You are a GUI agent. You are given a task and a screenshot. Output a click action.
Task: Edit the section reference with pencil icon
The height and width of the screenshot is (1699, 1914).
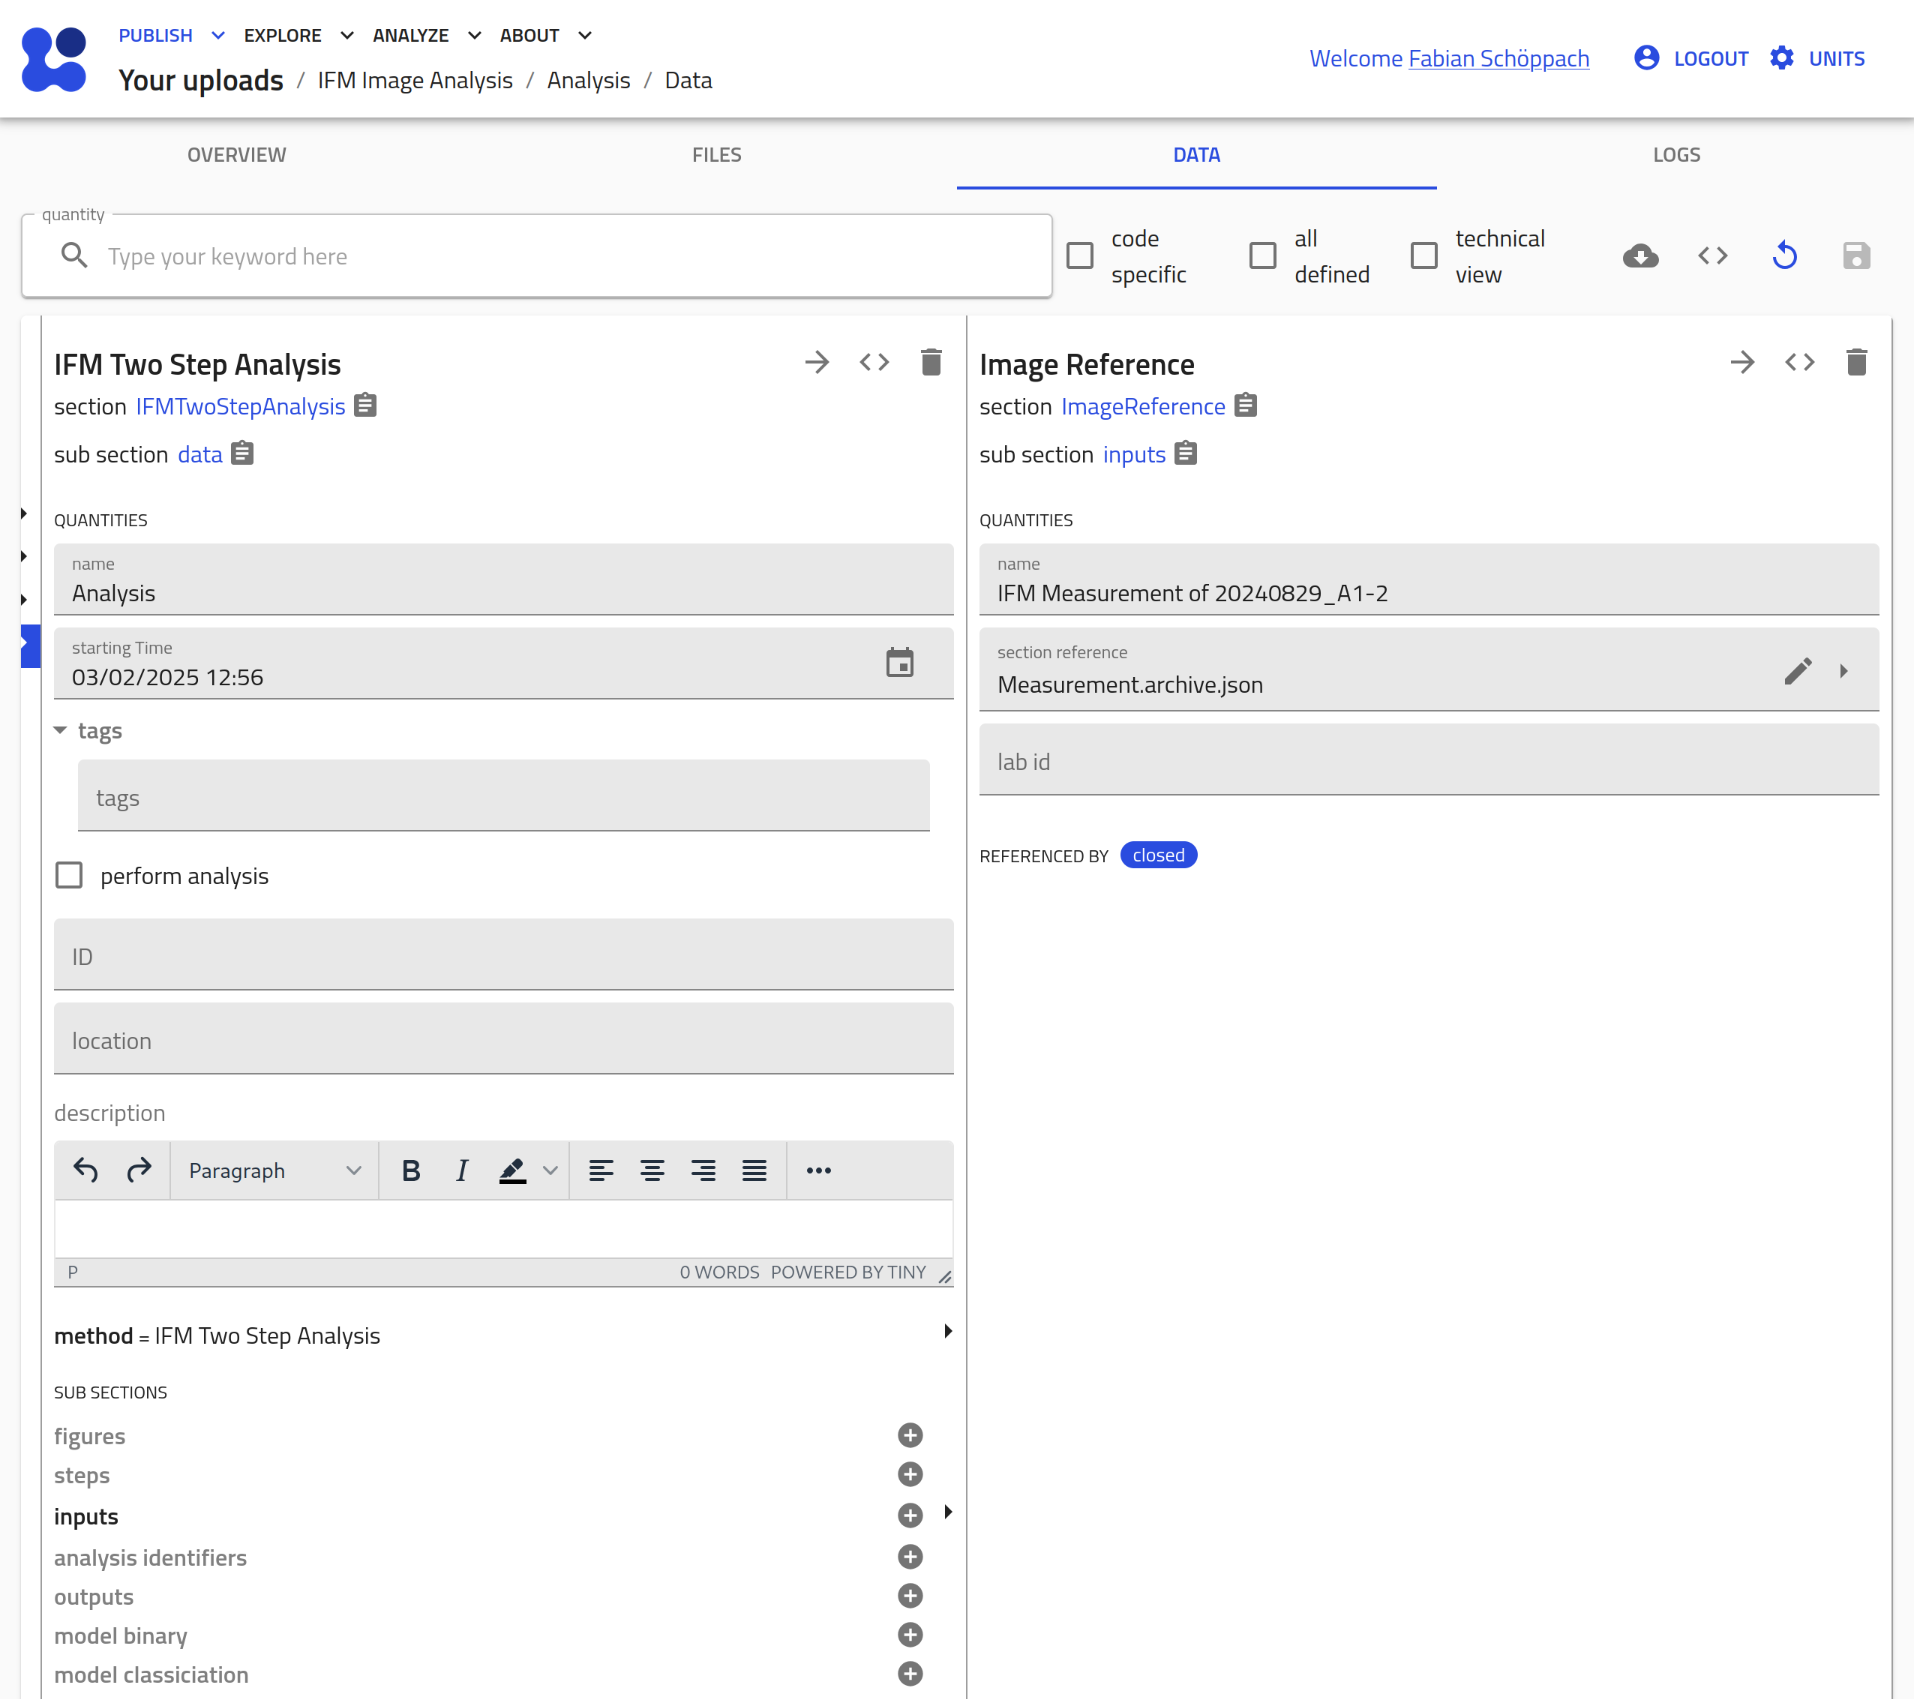click(1797, 671)
